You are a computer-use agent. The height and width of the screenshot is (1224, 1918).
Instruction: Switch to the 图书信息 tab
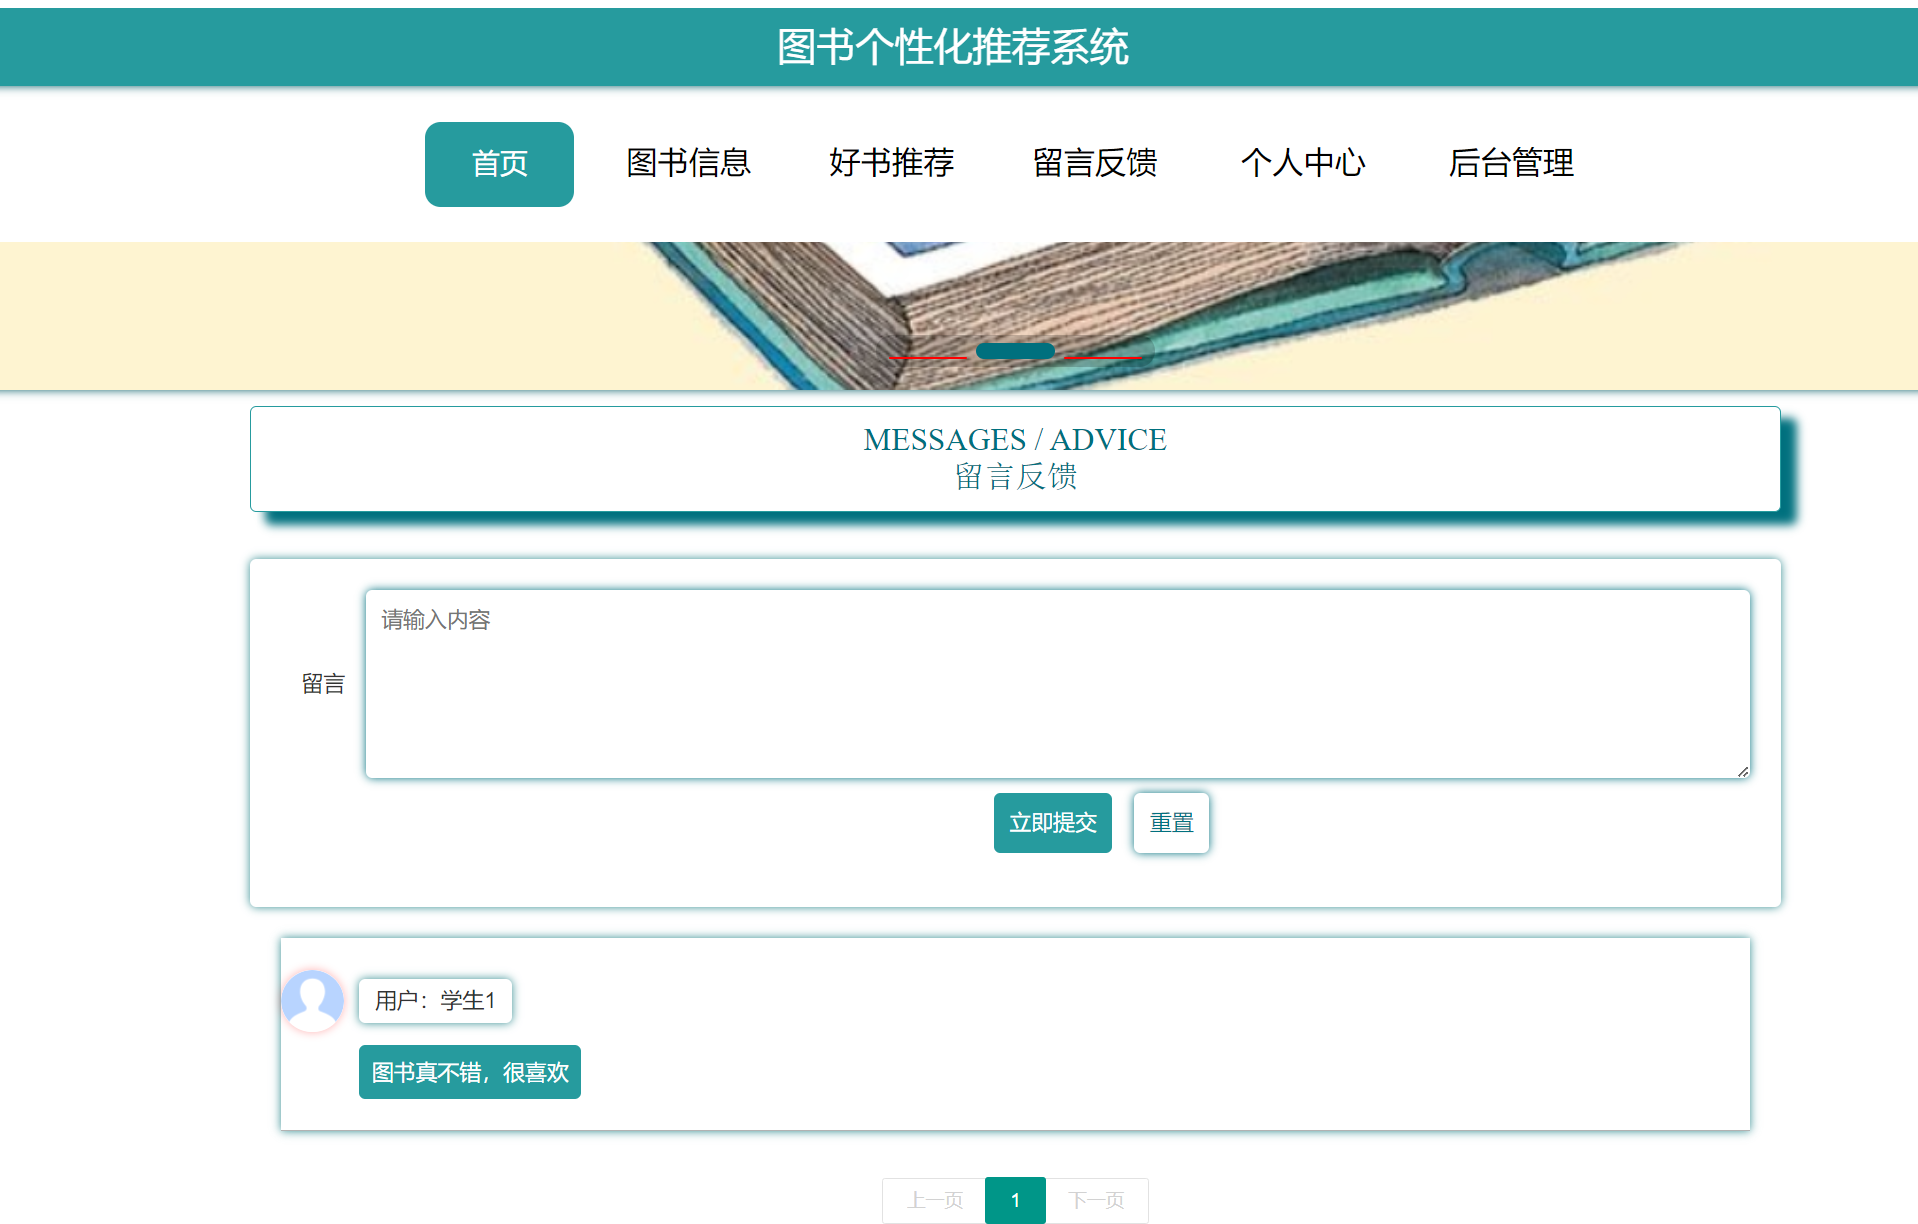click(688, 164)
